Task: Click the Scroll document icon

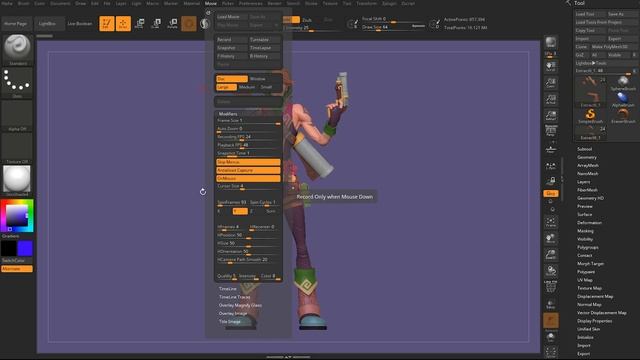Action: (x=551, y=67)
